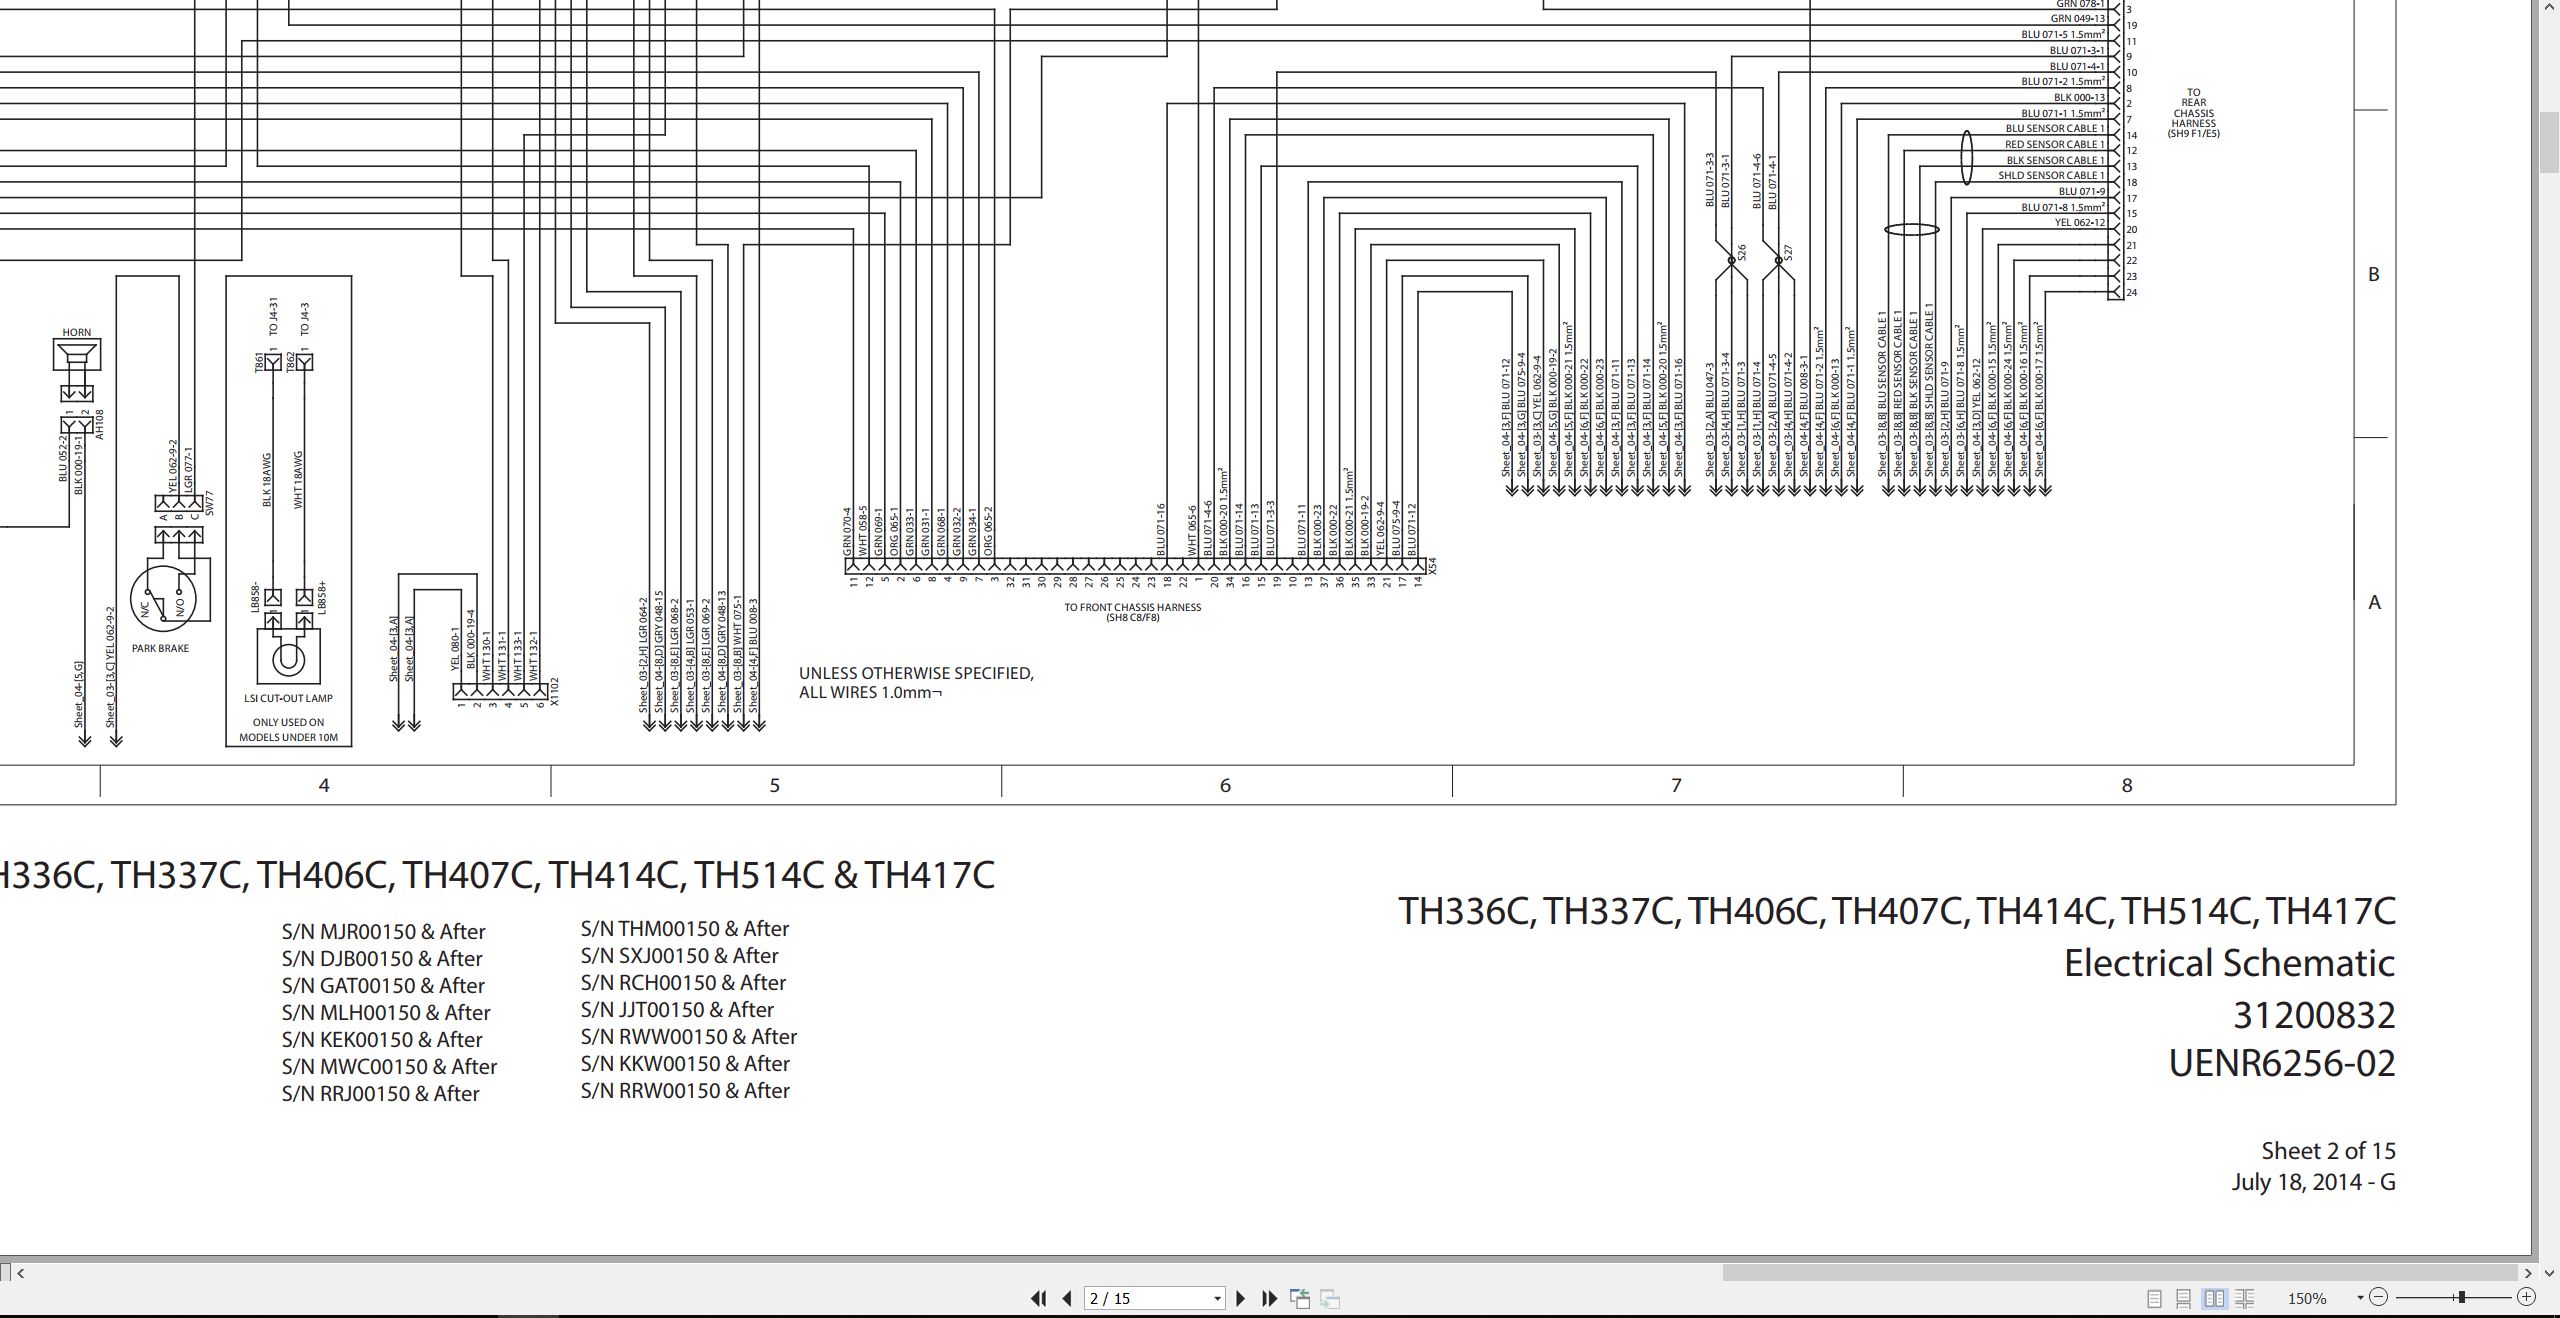Click the PARK BRAKE label
Image resolution: width=2560 pixels, height=1318 pixels.
[160, 648]
